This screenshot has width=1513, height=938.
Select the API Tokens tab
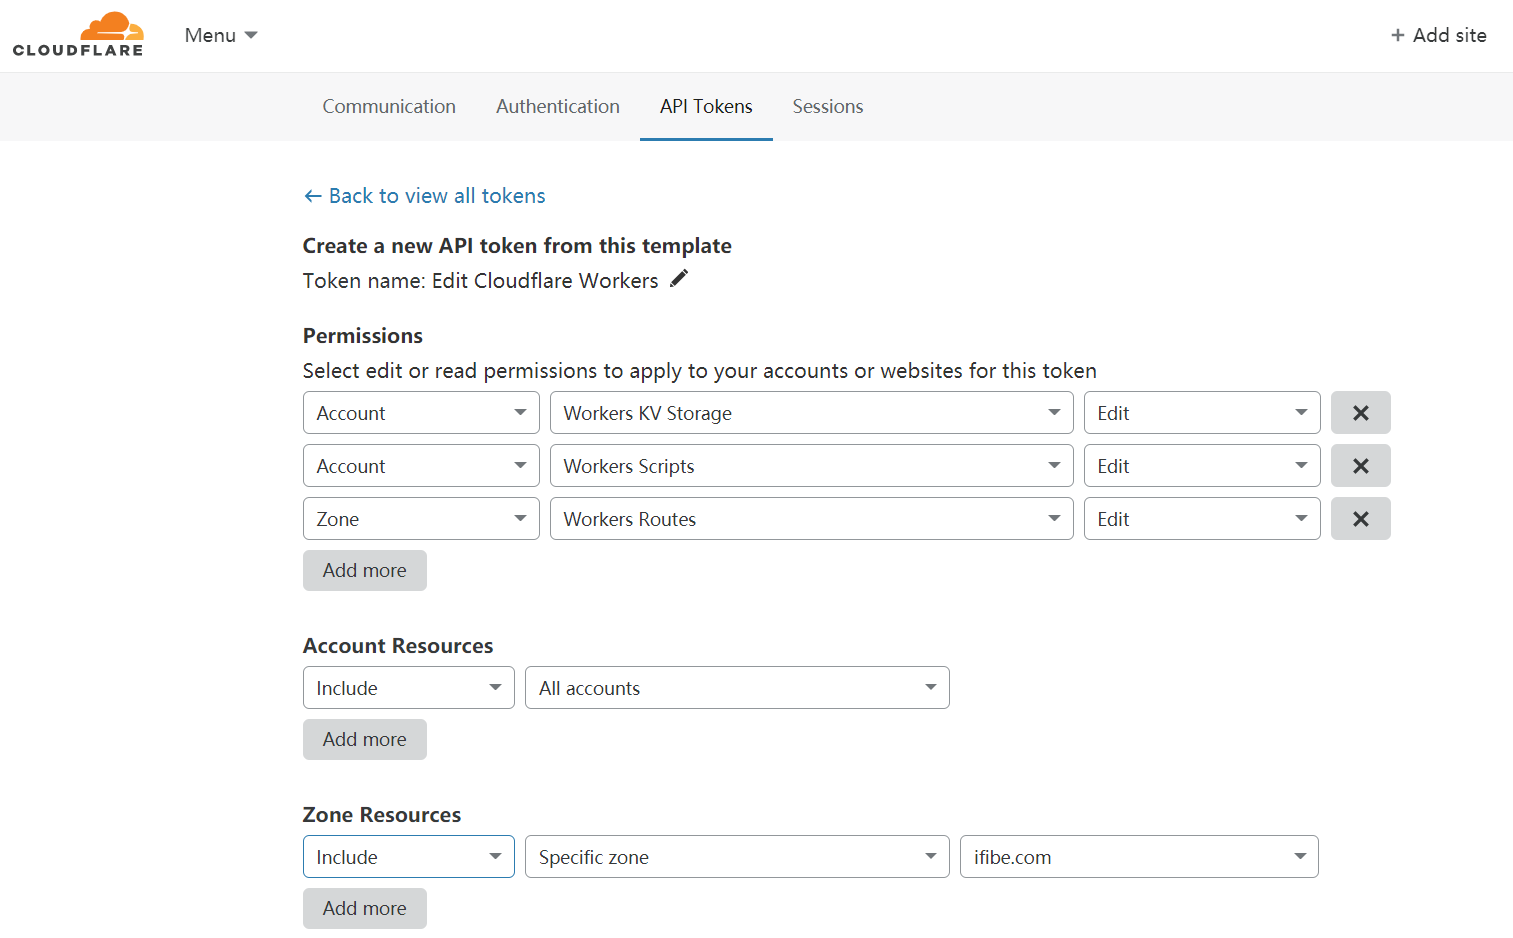pyautogui.click(x=706, y=106)
